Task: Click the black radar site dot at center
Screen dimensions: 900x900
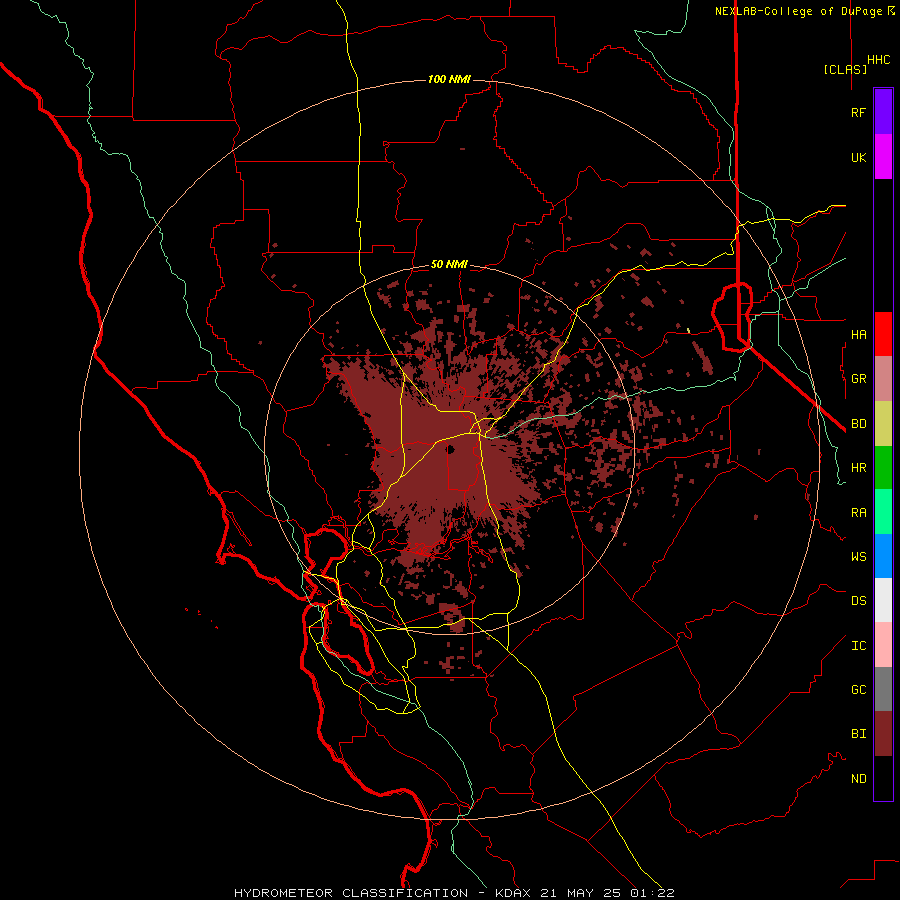Action: pos(450,449)
